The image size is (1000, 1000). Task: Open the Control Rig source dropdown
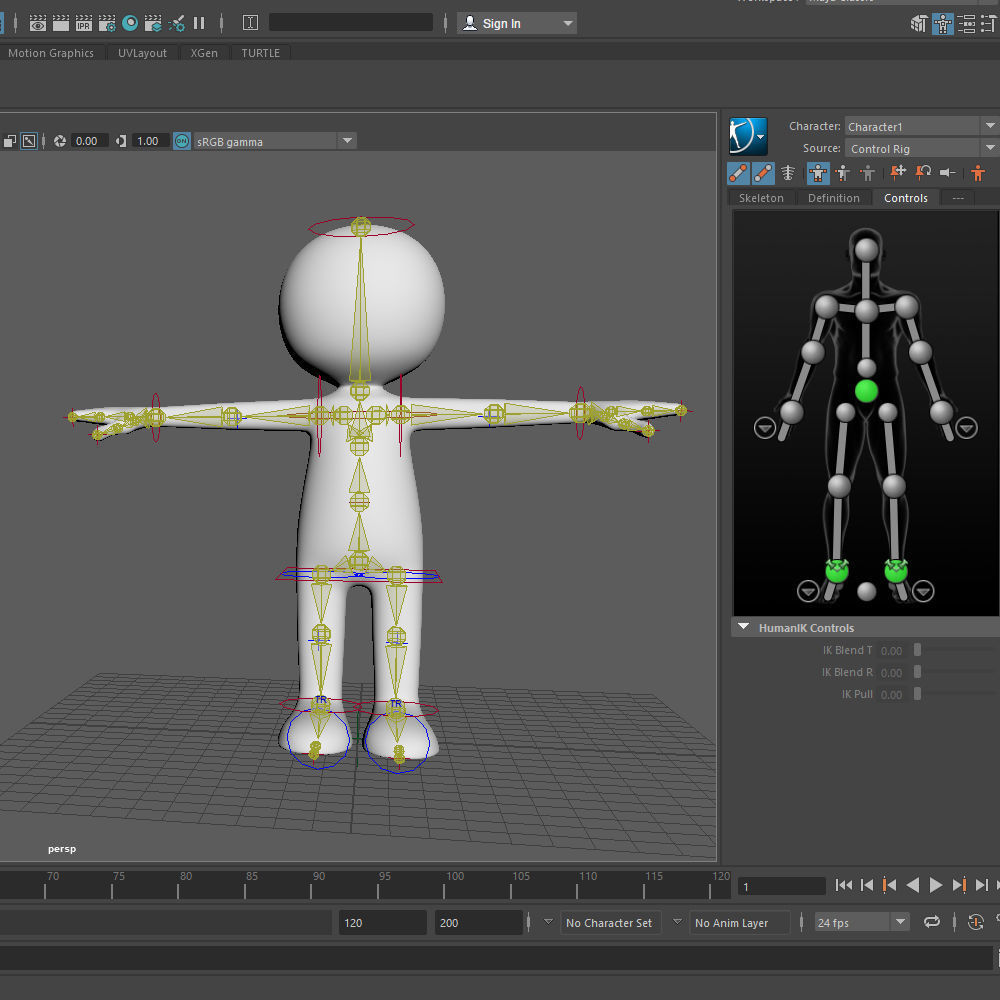[x=921, y=149]
